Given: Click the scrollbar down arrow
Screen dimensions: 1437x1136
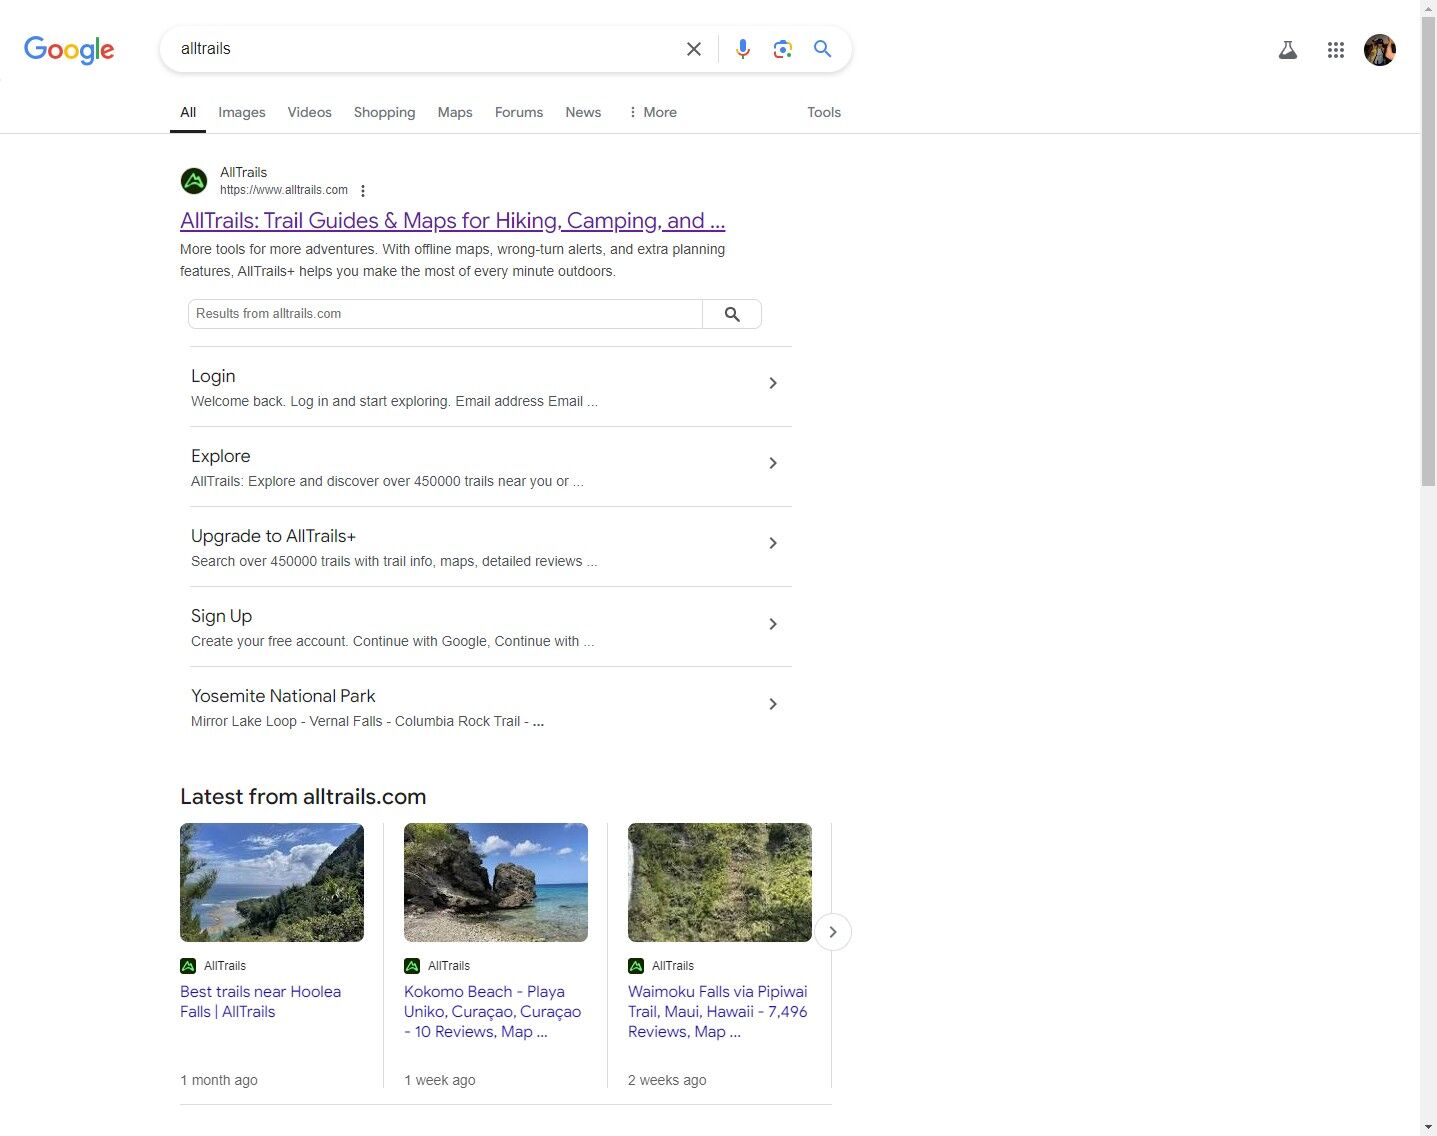Looking at the screenshot, I should coord(1428,1128).
